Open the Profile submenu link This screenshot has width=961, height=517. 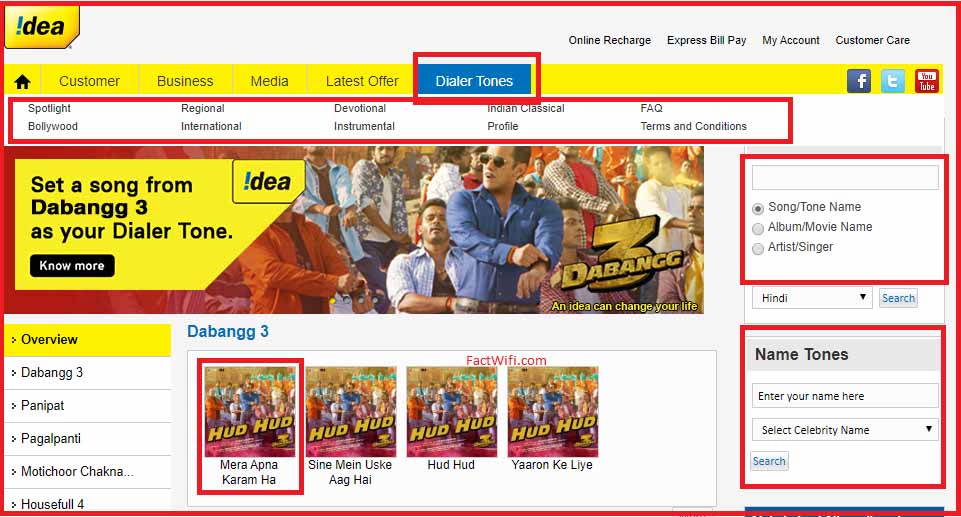coord(503,126)
